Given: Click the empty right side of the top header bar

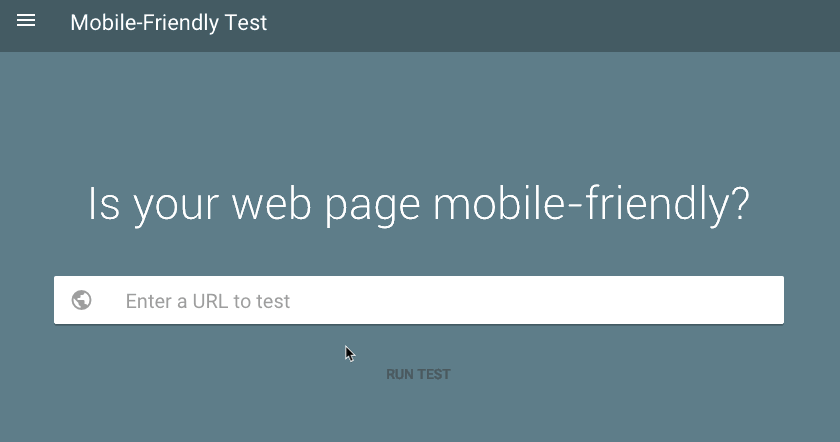Looking at the screenshot, I should click(600, 24).
